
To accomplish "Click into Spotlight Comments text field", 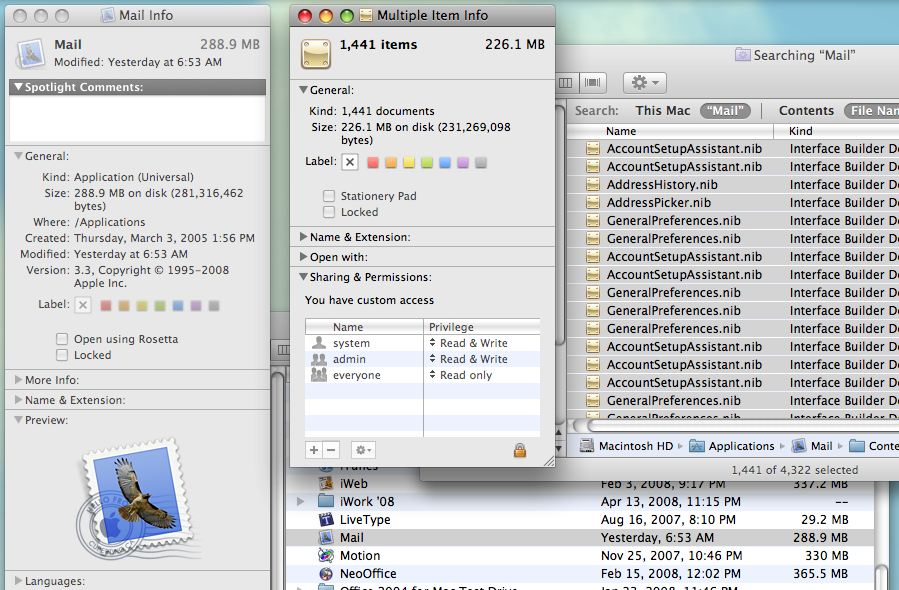I will click(138, 119).
